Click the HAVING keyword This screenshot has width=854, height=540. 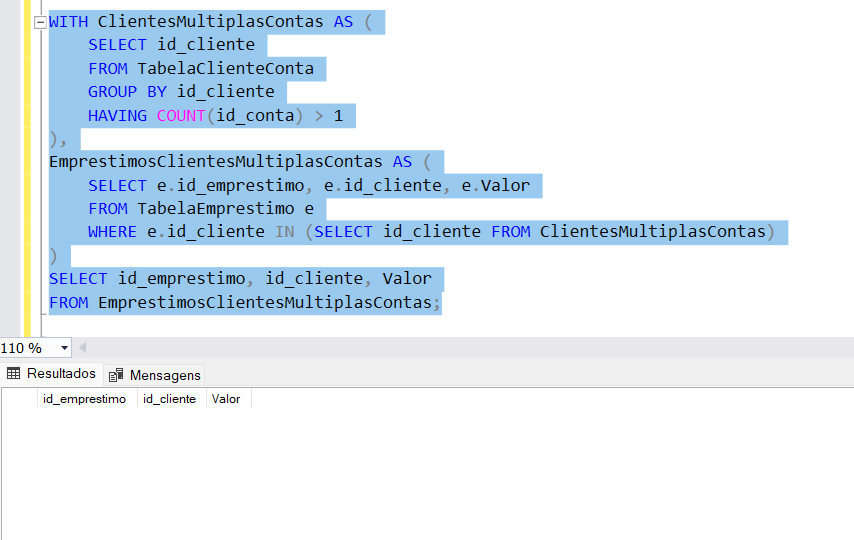coord(117,116)
